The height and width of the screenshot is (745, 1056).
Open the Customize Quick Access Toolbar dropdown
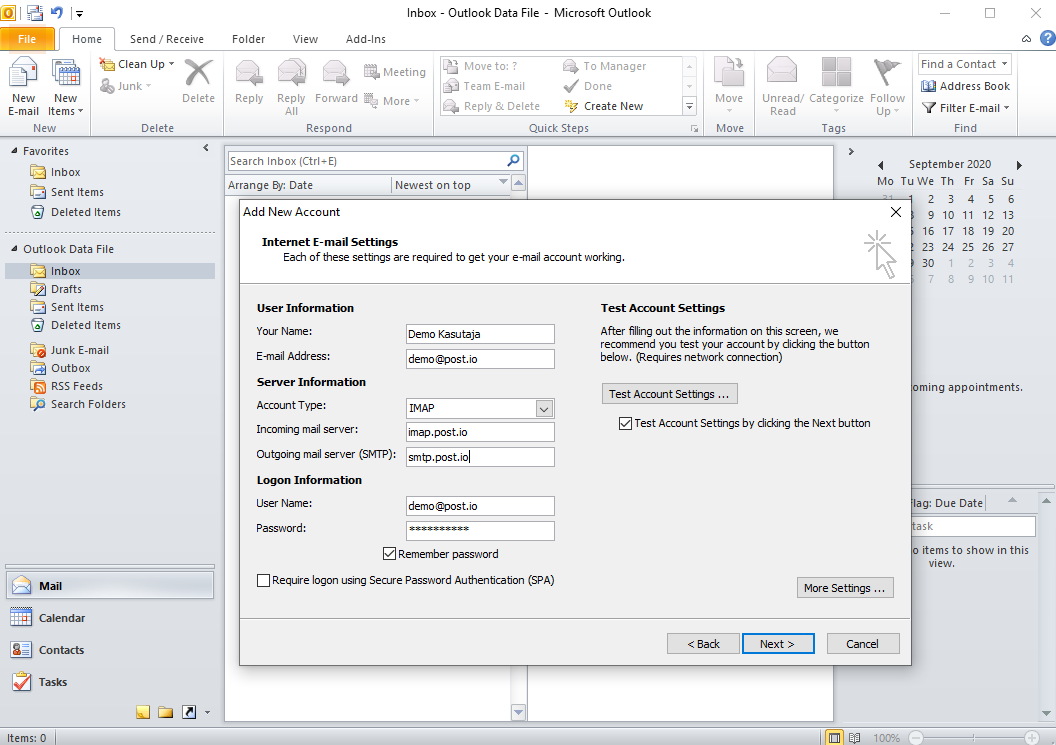[79, 13]
